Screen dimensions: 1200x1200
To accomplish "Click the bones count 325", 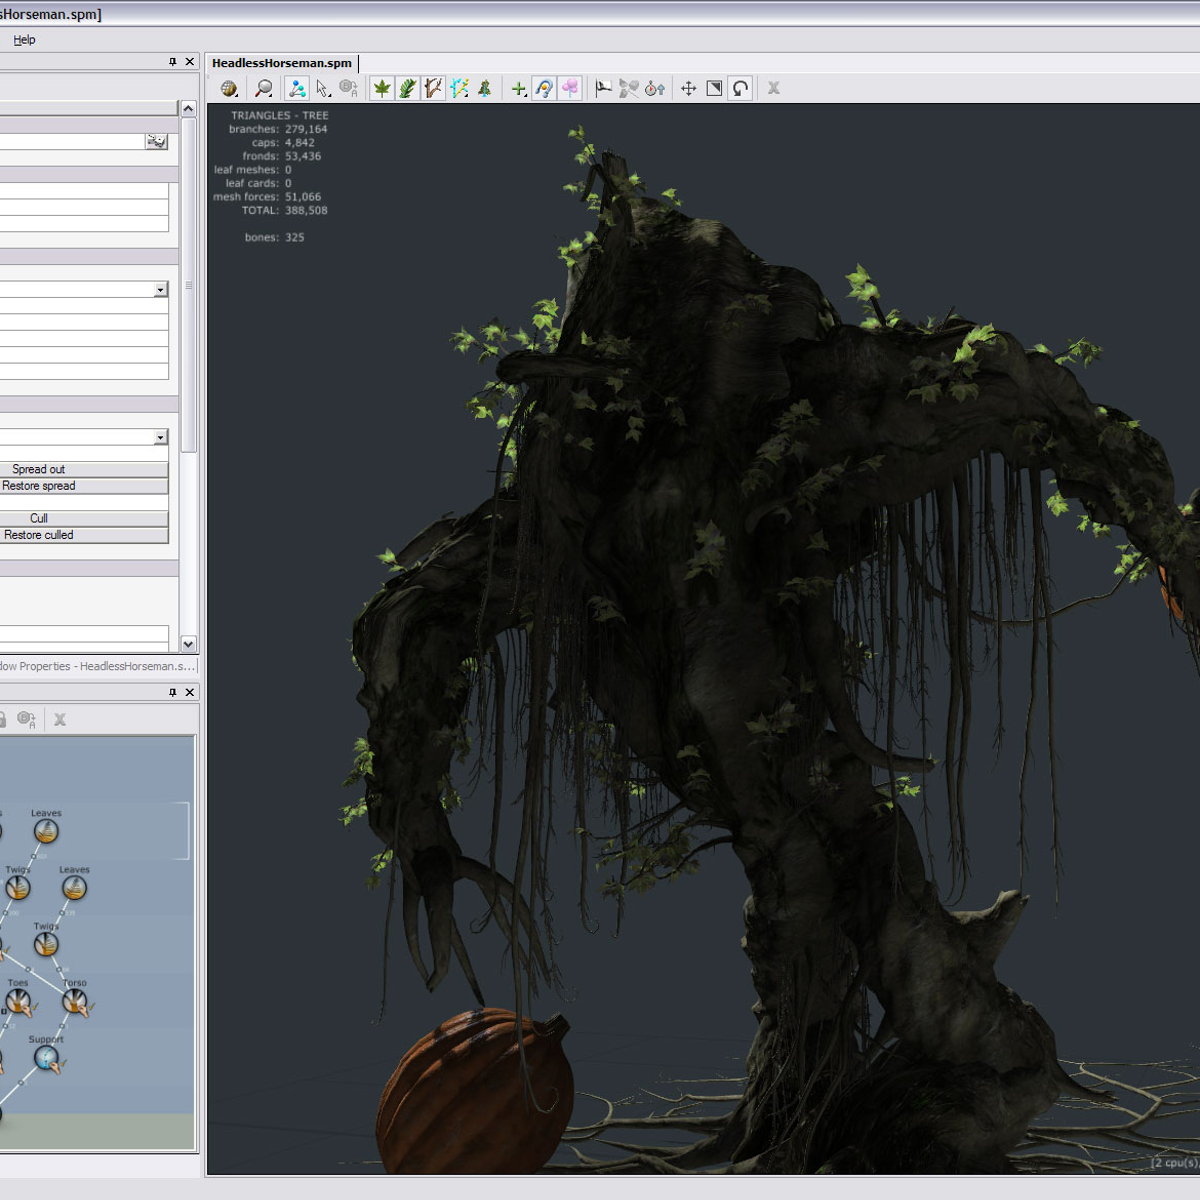I will tap(294, 237).
